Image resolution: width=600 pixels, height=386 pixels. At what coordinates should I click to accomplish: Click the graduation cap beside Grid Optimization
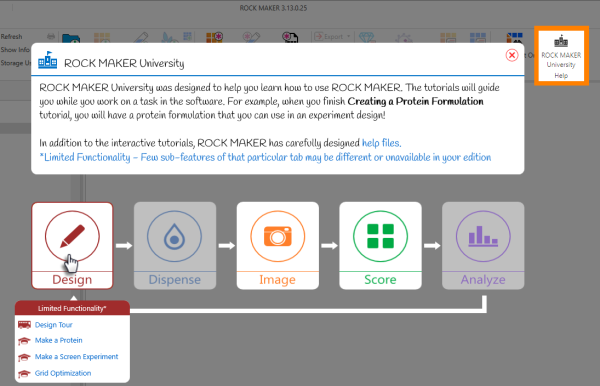pyautogui.click(x=24, y=373)
